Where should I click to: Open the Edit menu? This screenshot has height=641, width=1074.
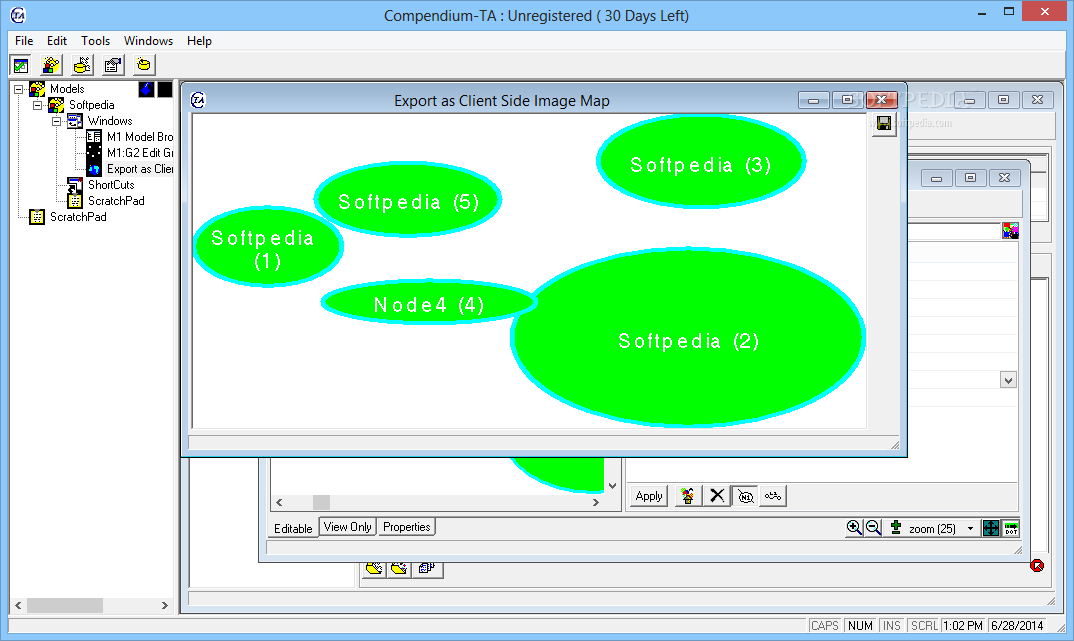[x=57, y=41]
